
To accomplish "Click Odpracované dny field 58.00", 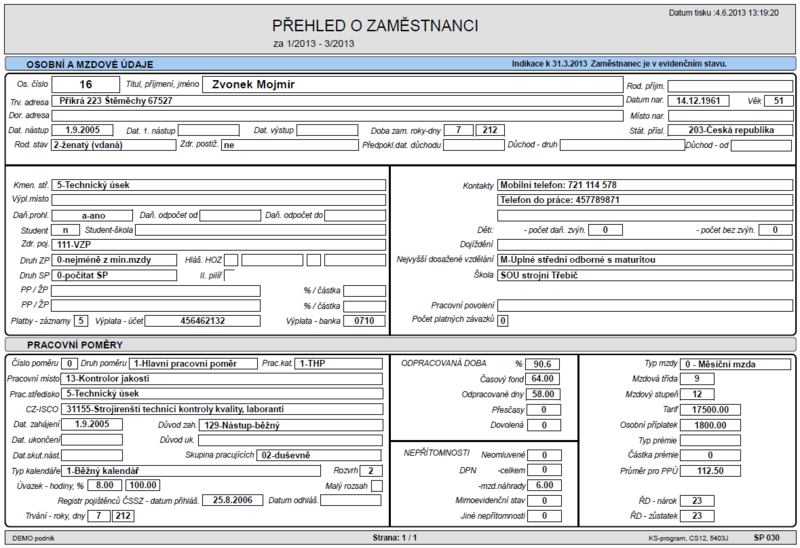I will (x=543, y=394).
